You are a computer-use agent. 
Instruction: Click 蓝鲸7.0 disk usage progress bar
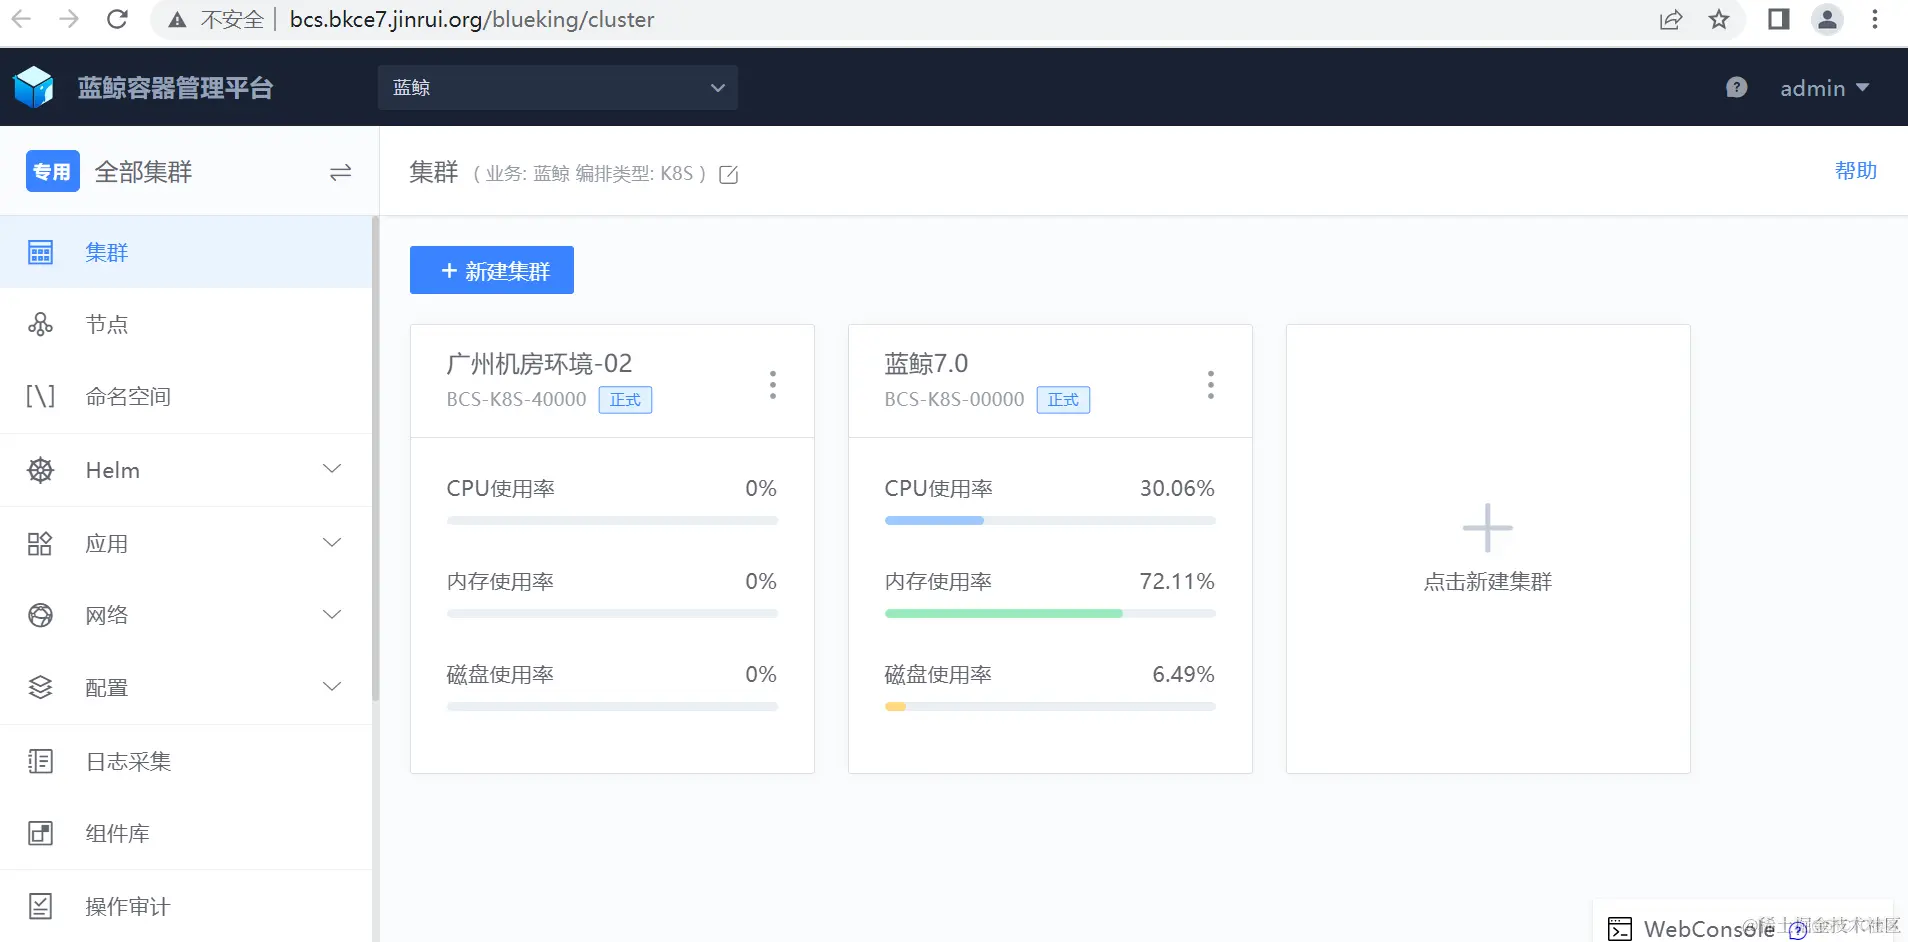(x=1050, y=706)
